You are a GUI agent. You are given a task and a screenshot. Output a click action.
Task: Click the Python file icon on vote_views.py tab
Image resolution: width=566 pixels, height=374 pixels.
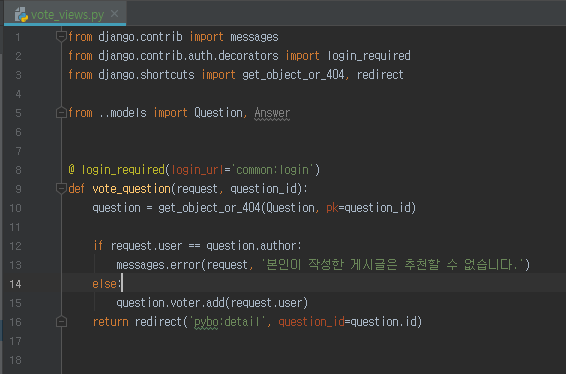(21, 15)
